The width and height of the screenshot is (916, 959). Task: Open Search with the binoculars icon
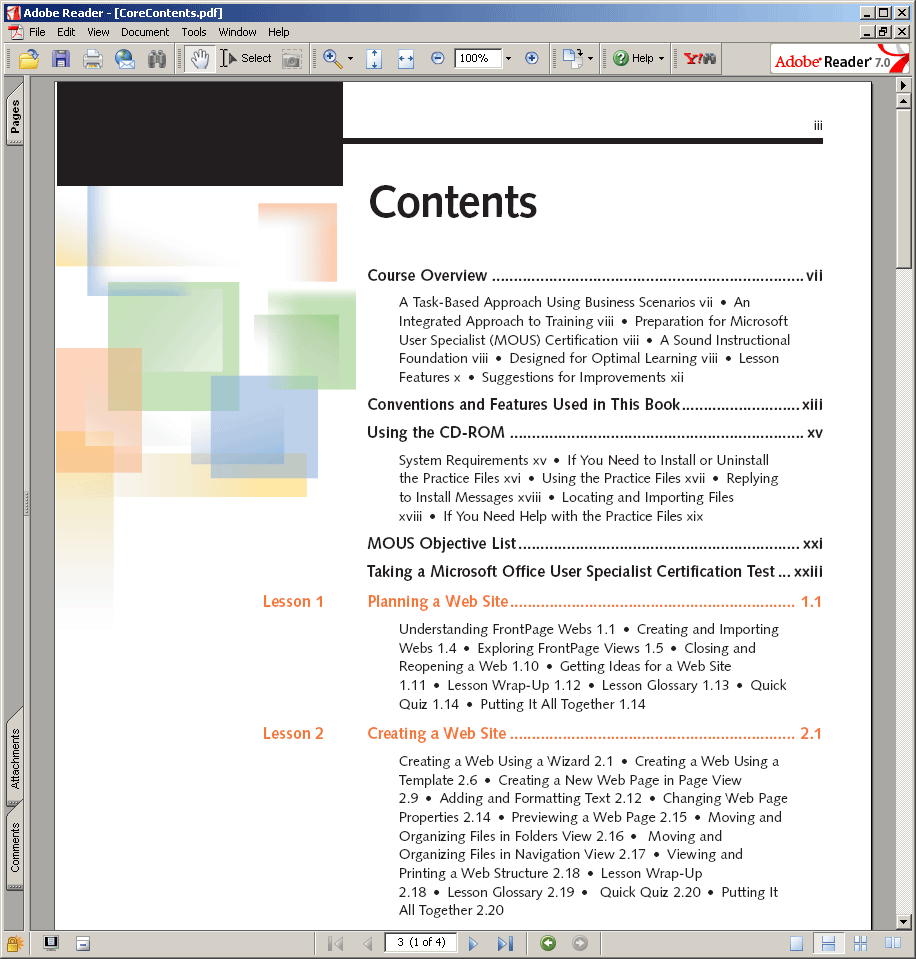(x=157, y=59)
